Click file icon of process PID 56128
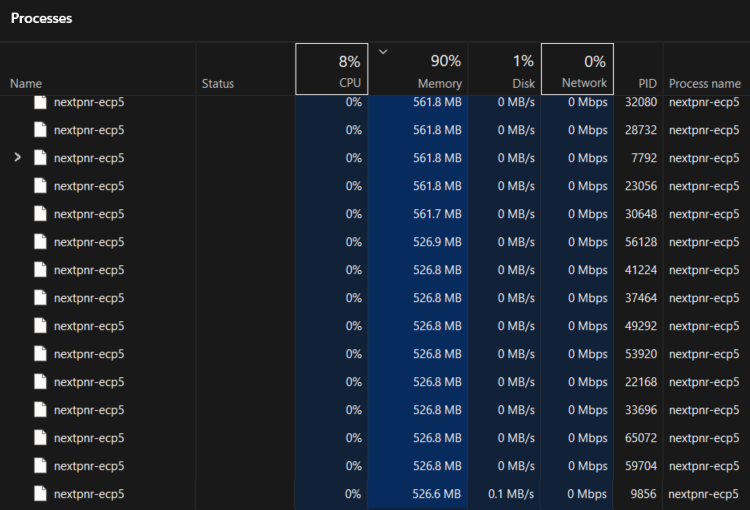 tap(41, 242)
